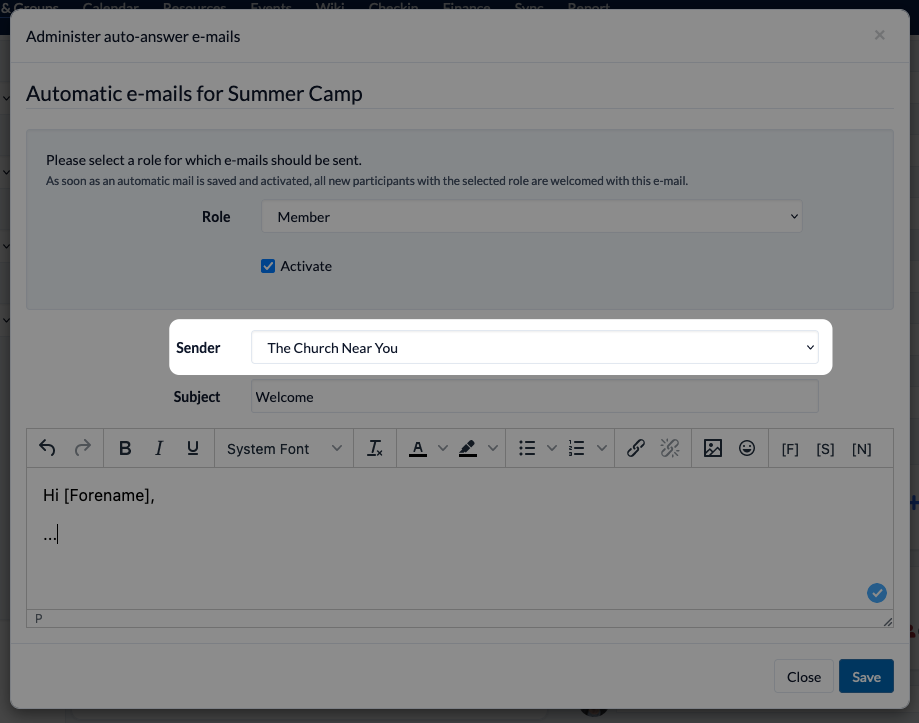This screenshot has height=723, width=919.
Task: Dismiss the dialog with the X icon
Action: pos(880,35)
